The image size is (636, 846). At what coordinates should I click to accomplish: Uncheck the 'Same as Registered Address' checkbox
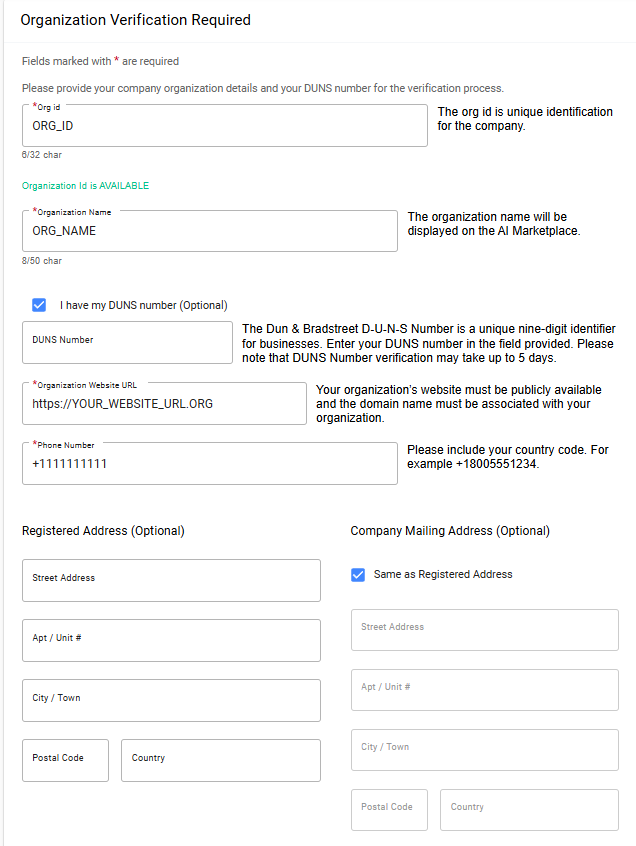[358, 574]
